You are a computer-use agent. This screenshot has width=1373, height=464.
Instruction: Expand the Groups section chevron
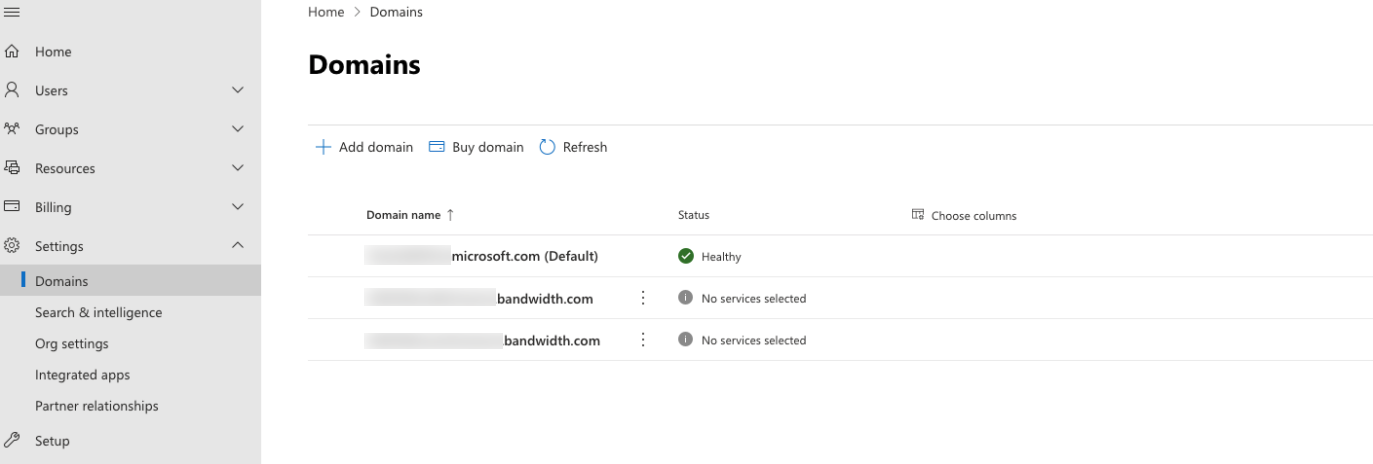pyautogui.click(x=238, y=129)
